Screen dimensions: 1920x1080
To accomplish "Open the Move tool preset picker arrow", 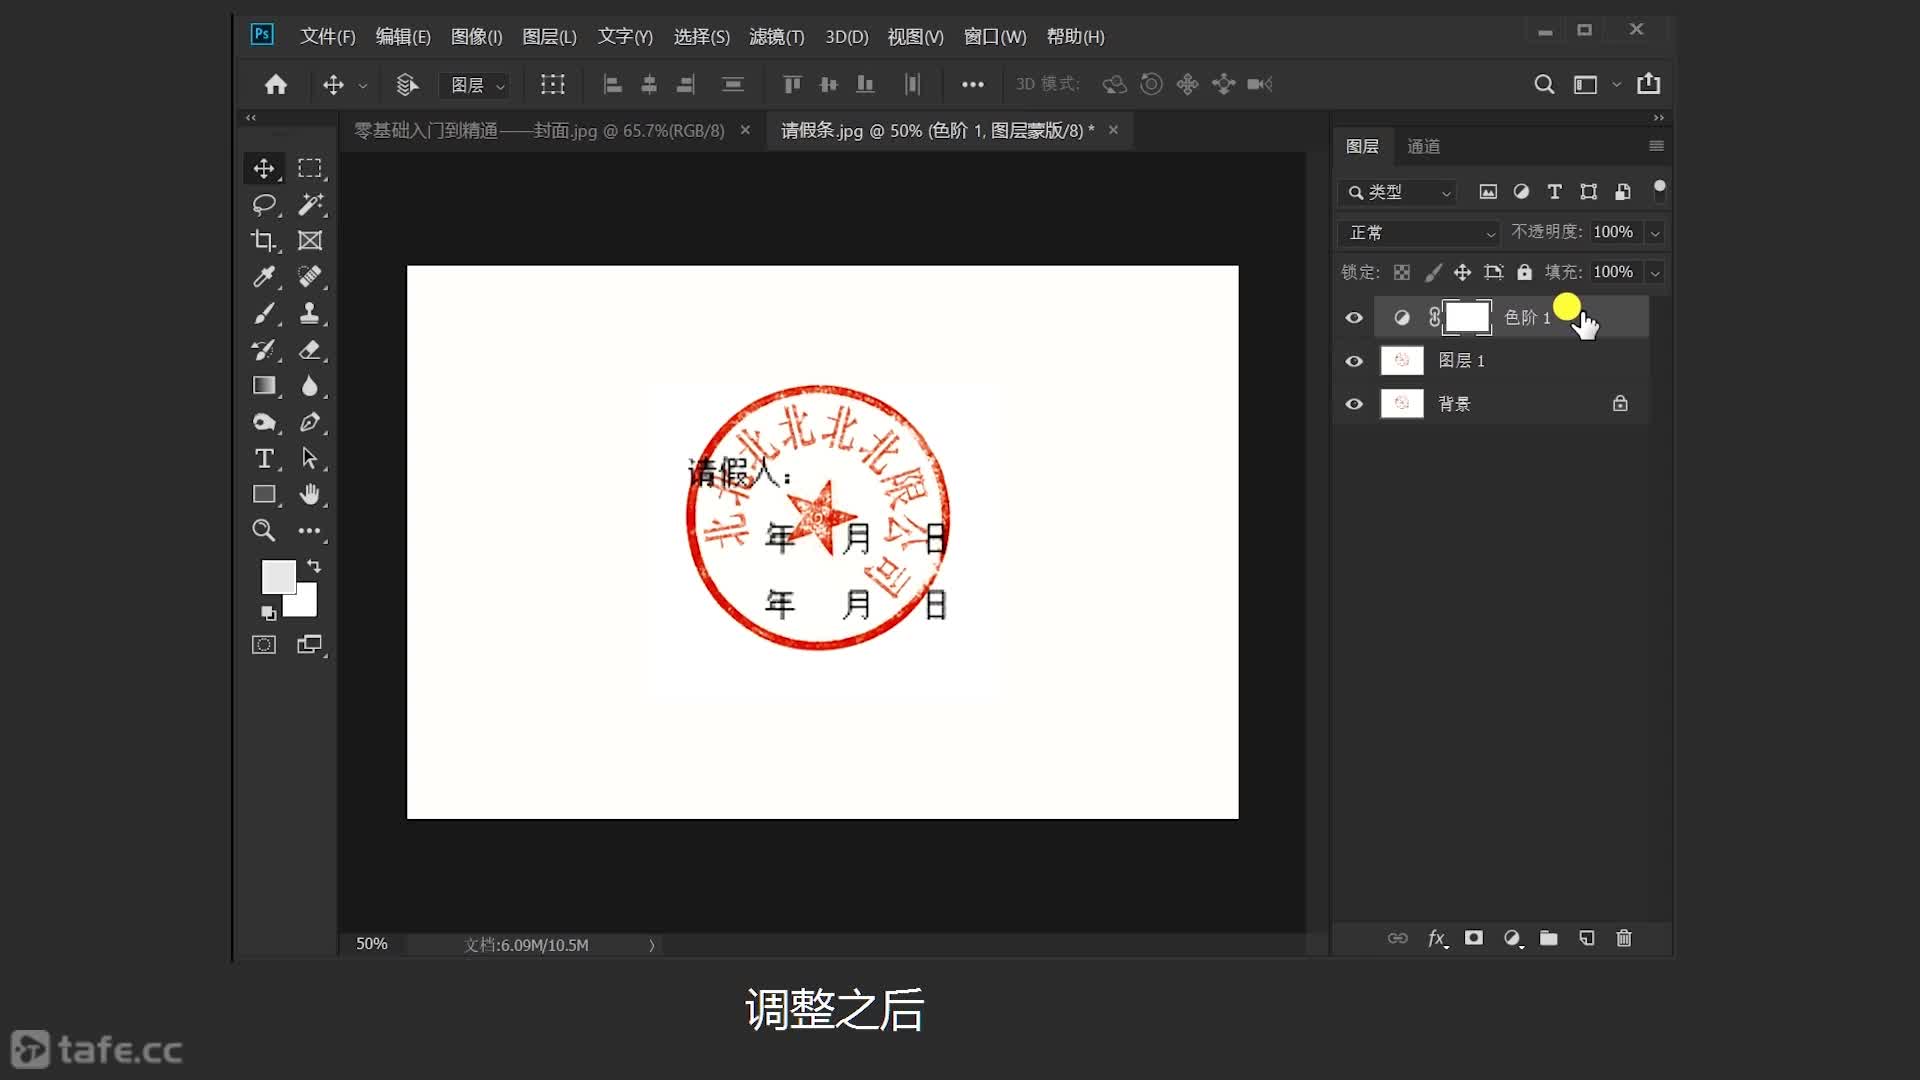I will [x=363, y=86].
